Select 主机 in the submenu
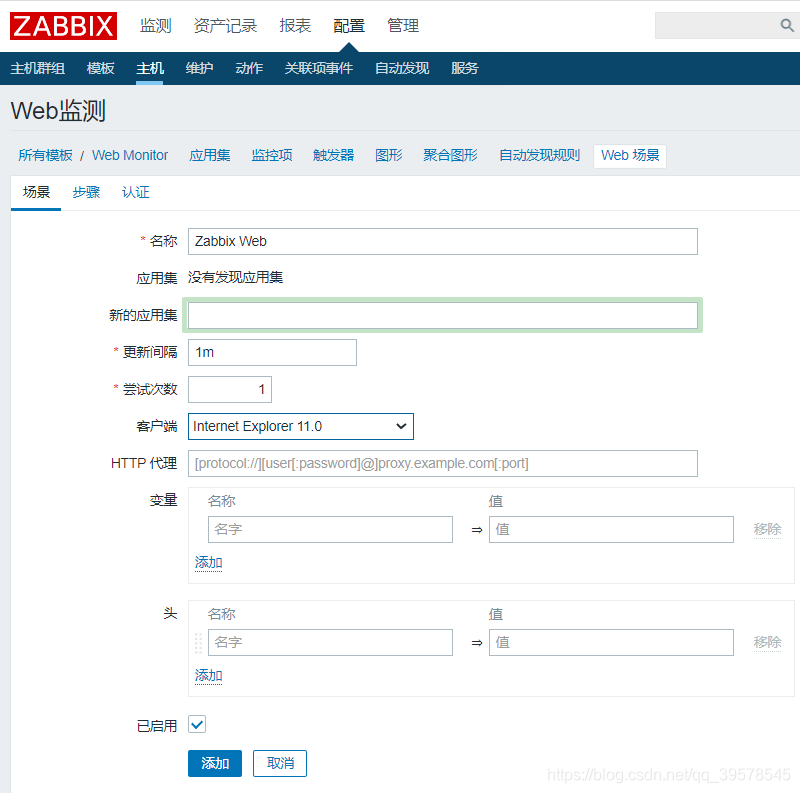This screenshot has height=793, width=800. (x=149, y=68)
